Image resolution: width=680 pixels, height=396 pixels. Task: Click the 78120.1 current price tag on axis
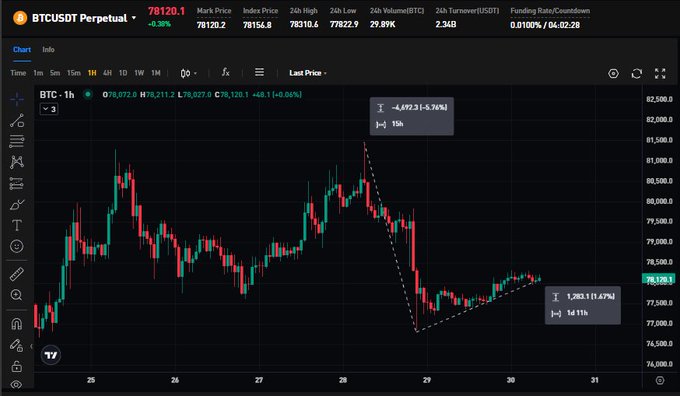click(x=659, y=279)
